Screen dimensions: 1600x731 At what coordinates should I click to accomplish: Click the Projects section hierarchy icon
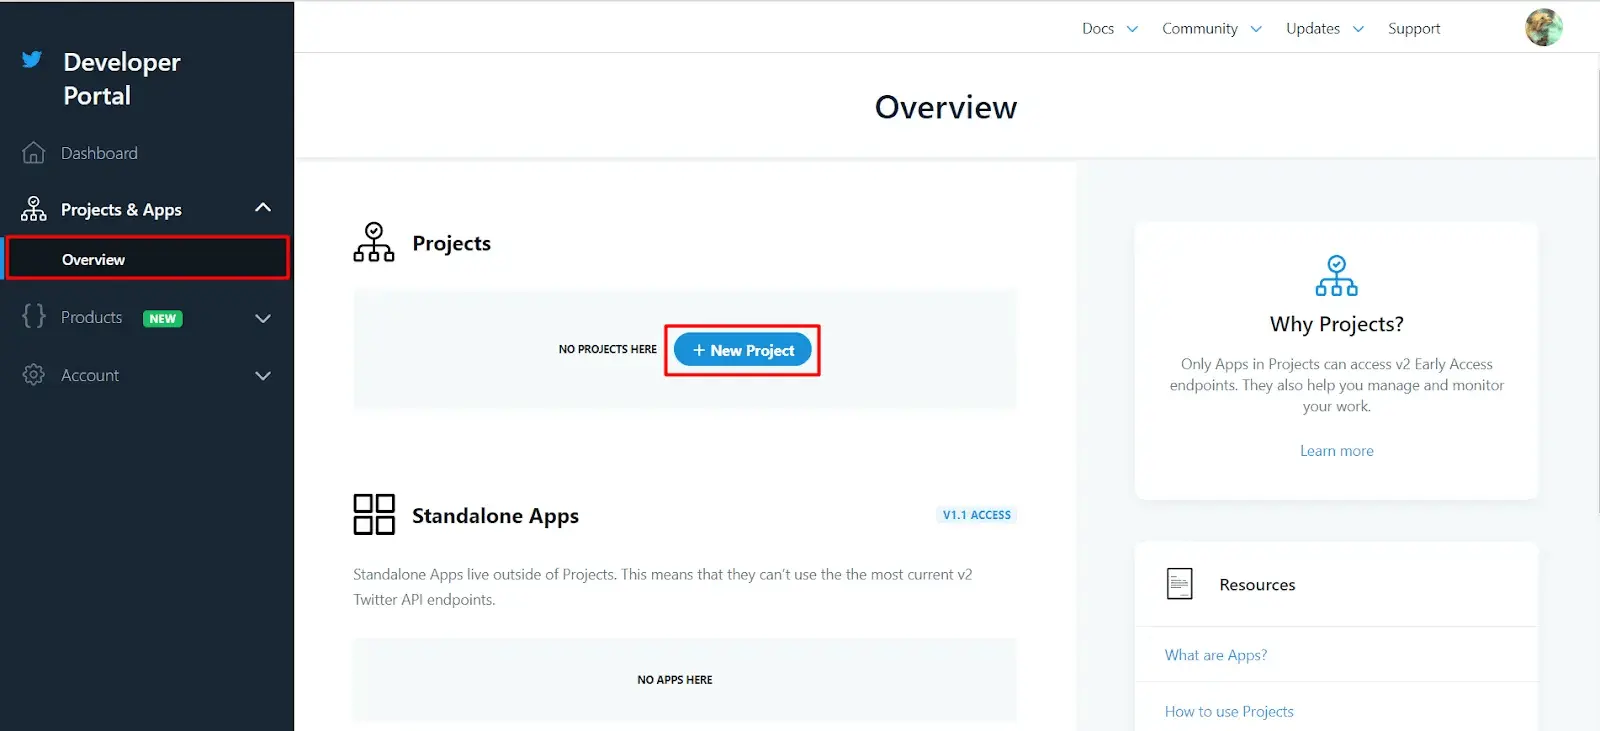(x=374, y=243)
